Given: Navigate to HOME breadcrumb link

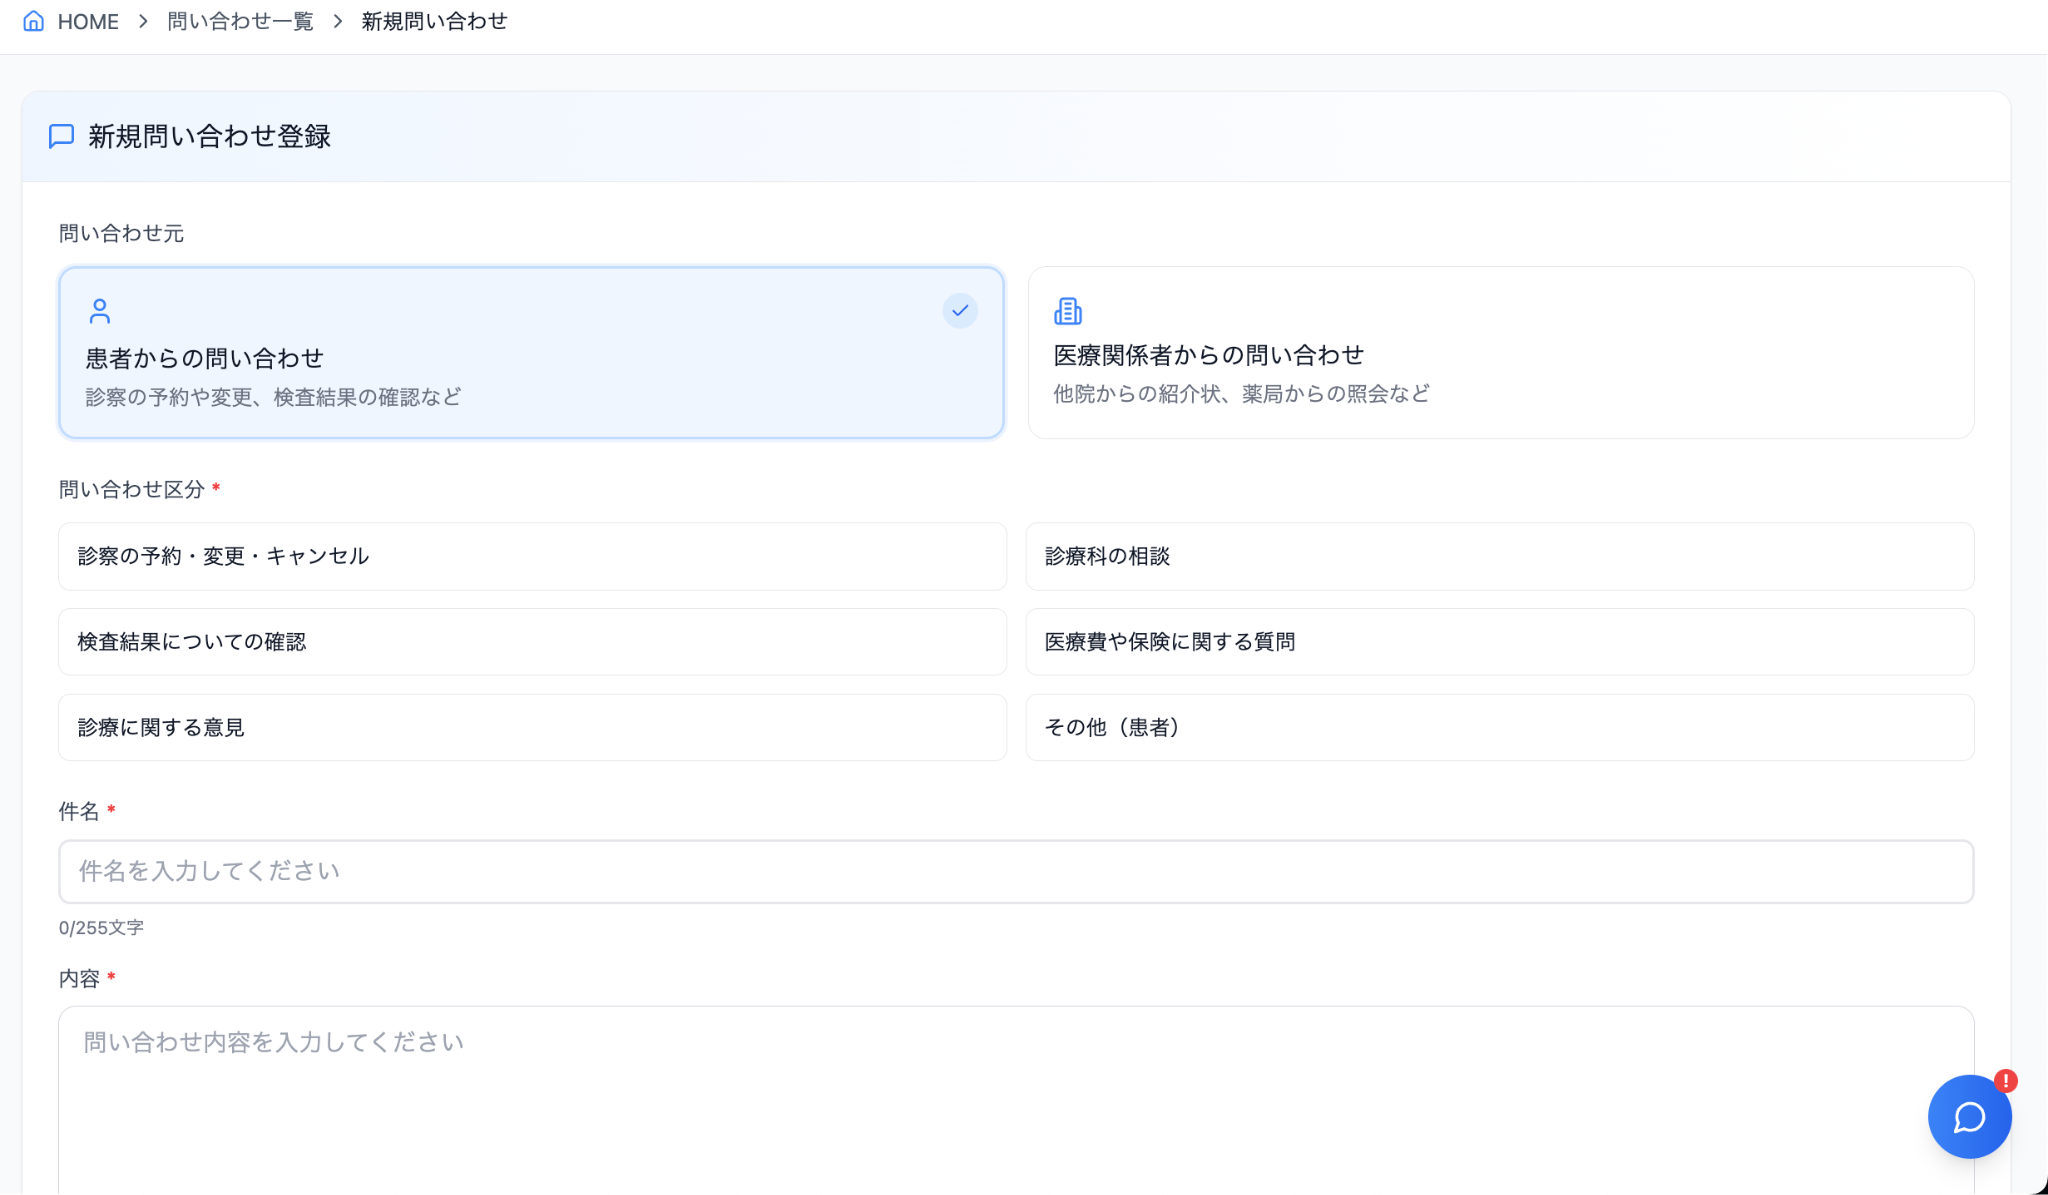Looking at the screenshot, I should [88, 21].
